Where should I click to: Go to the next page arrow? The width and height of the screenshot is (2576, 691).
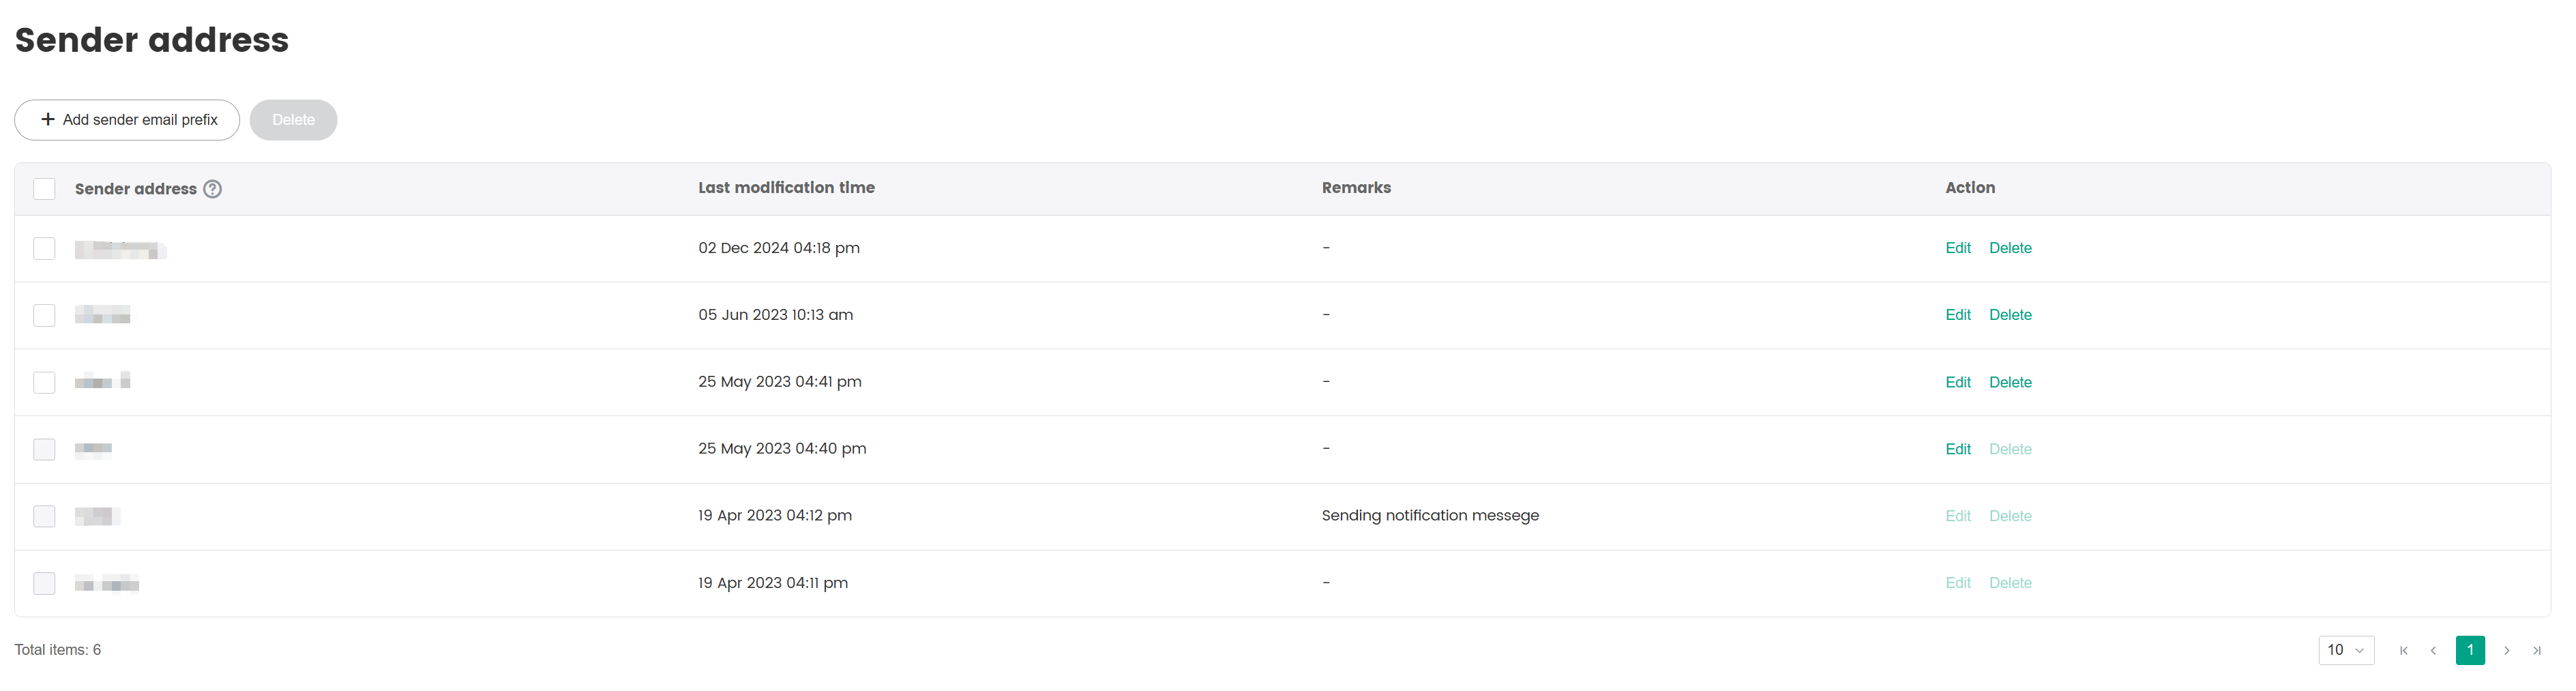2506,650
